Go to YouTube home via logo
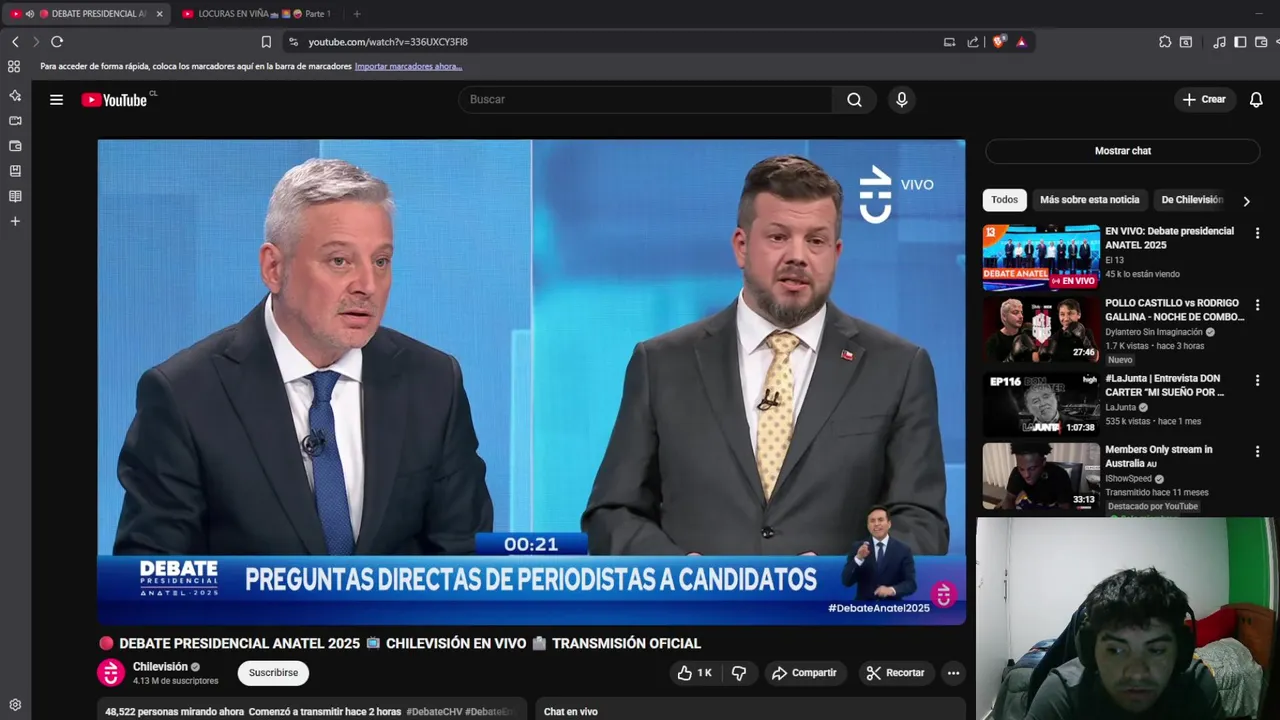Image resolution: width=1280 pixels, height=720 pixels. 114,100
